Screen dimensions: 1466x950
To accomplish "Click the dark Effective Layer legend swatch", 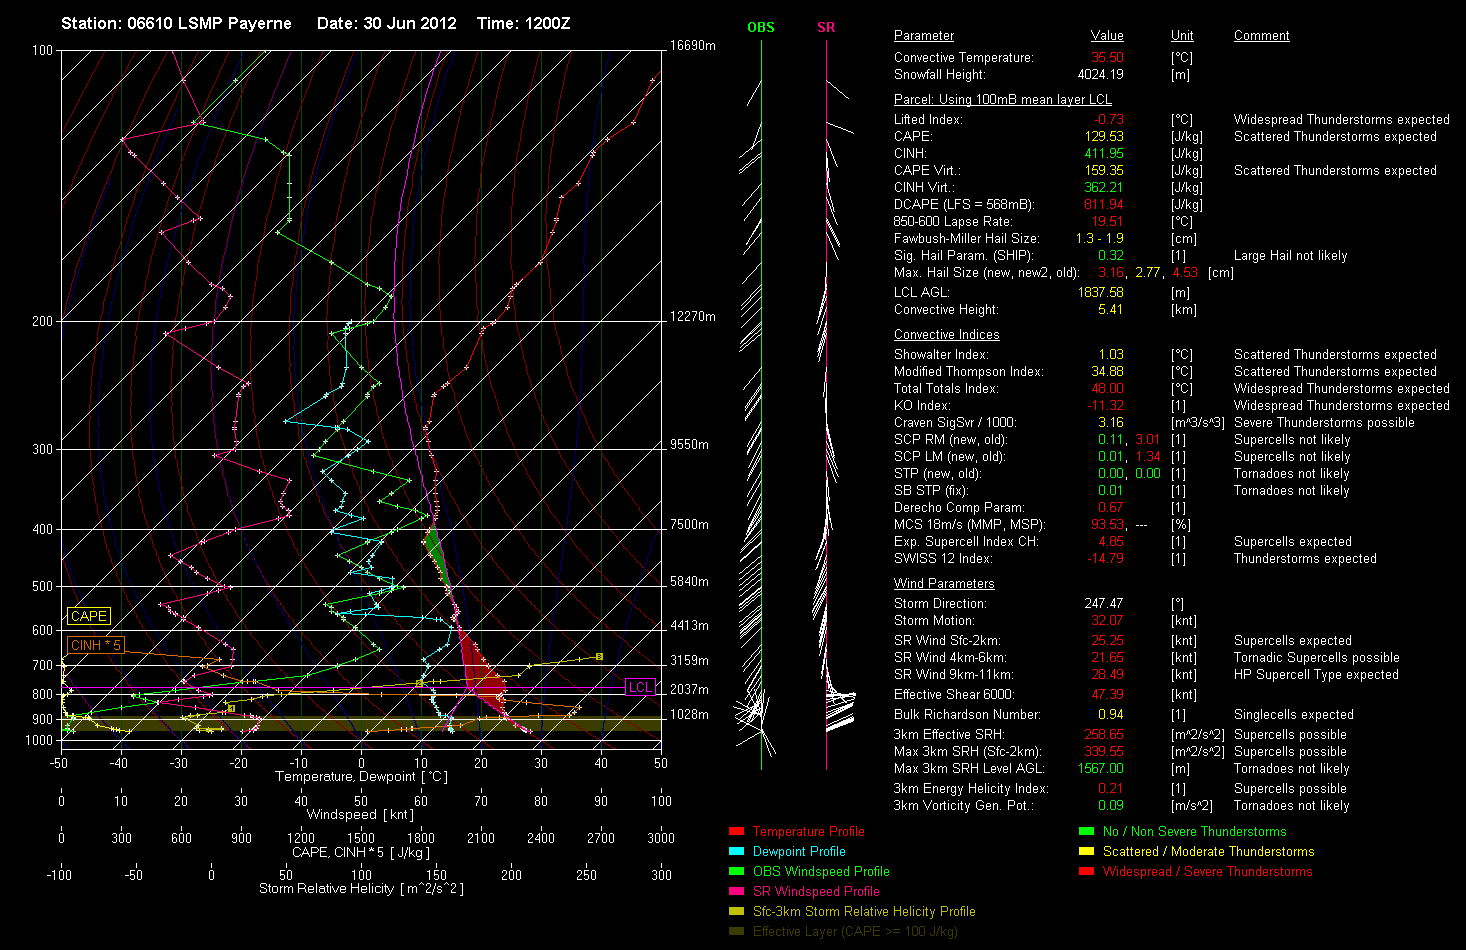I will click(736, 932).
